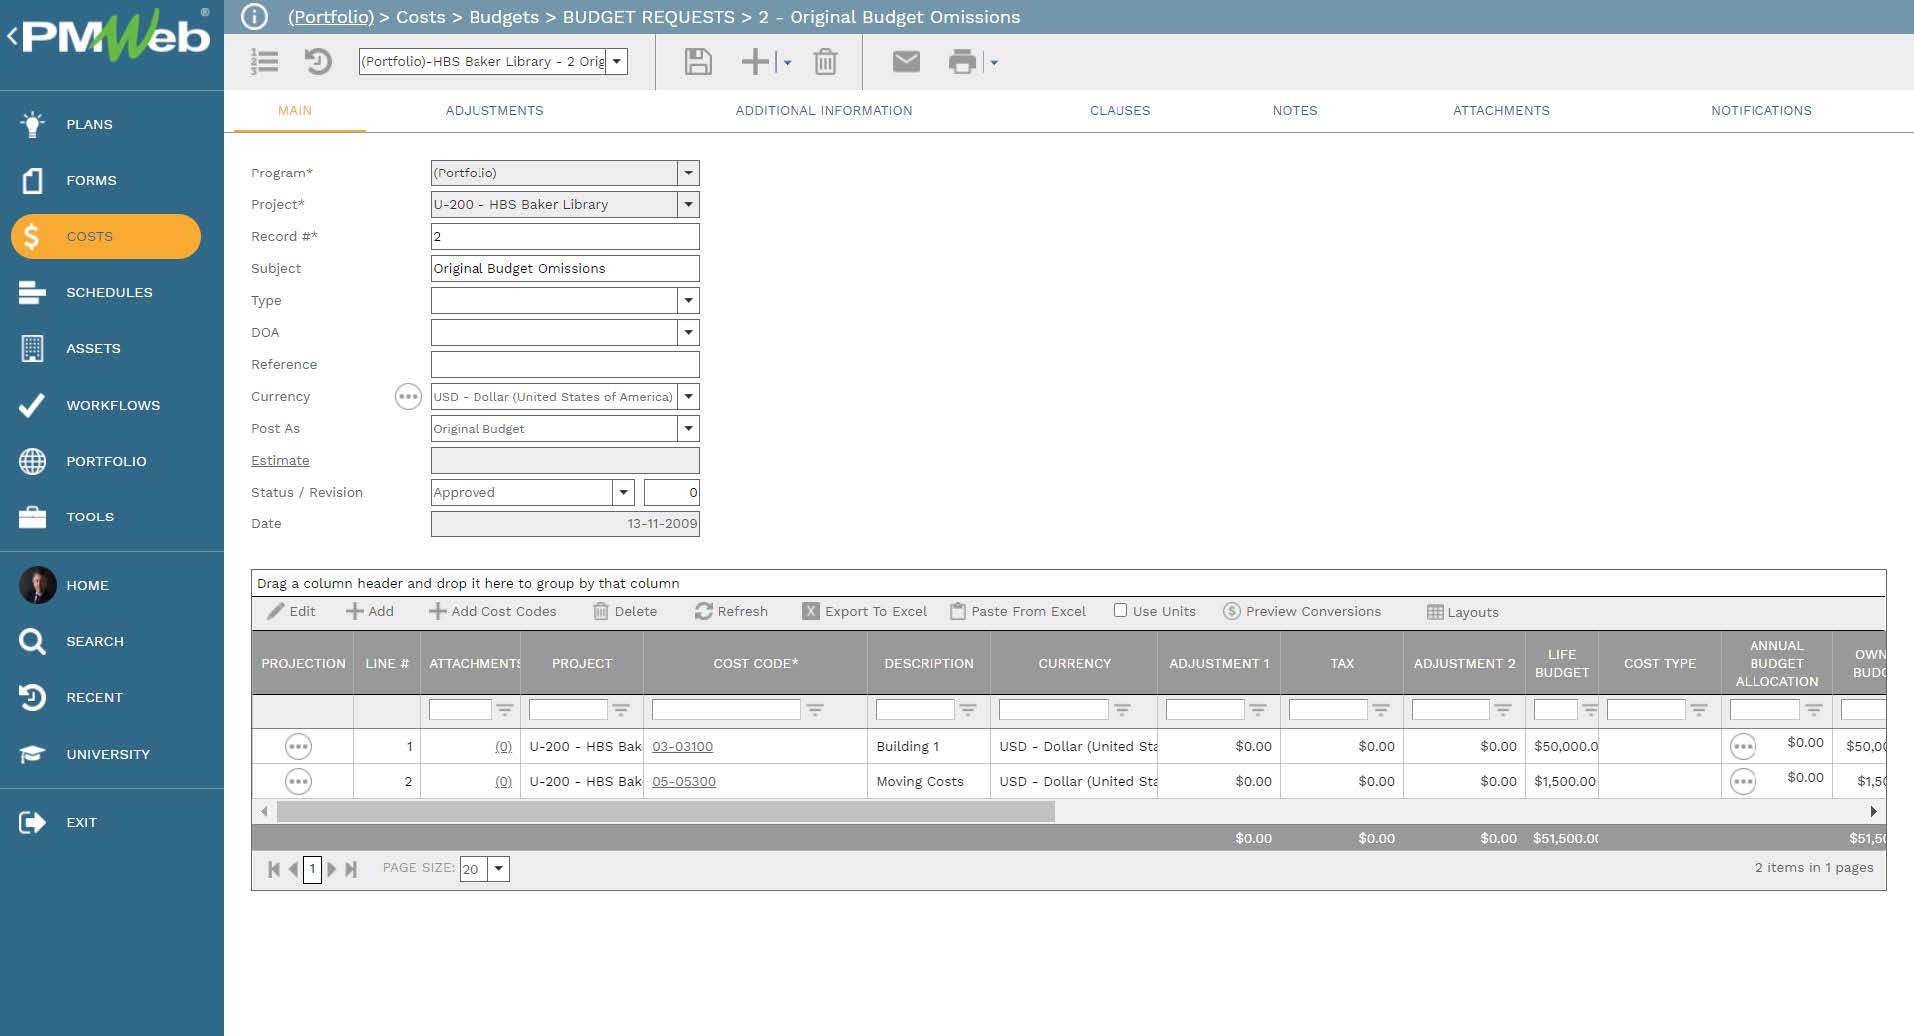Click the history revert icon in toolbar
This screenshot has width=1914, height=1036.
(318, 62)
